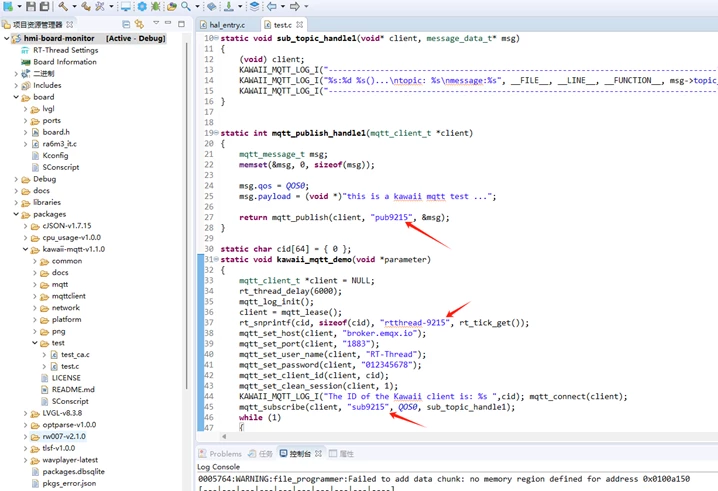This screenshot has width=718, height=491.
Task: Click the new file icon in toolbar
Action: (8, 6)
